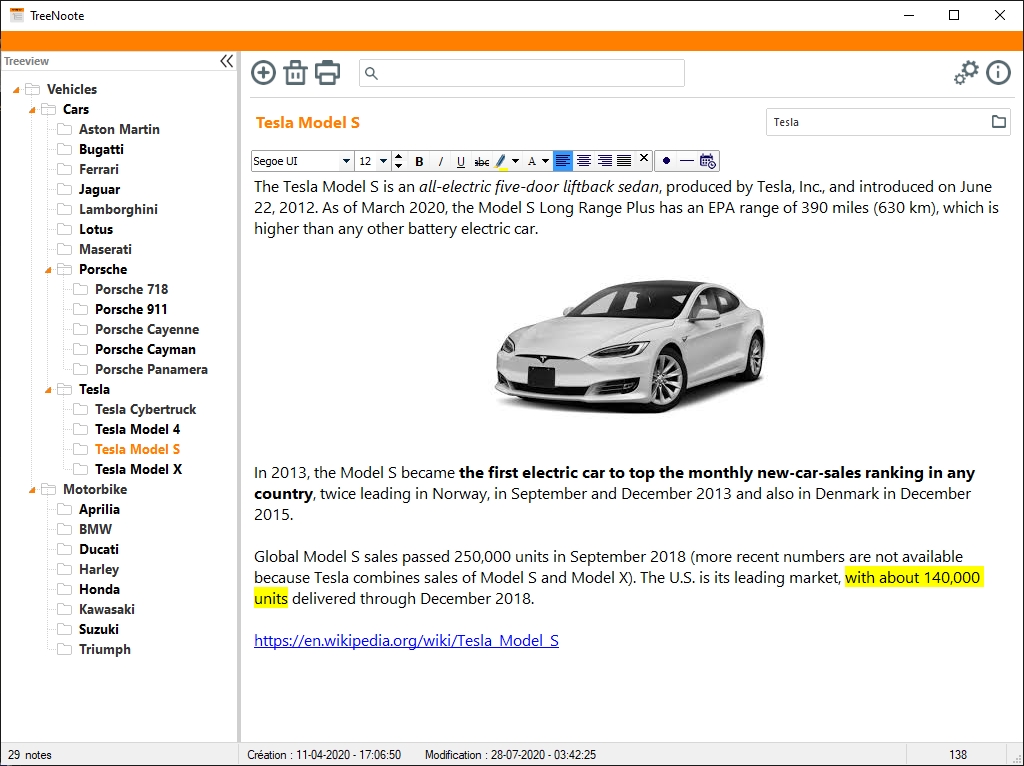The height and width of the screenshot is (766, 1024).
Task: Center align text
Action: (584, 161)
